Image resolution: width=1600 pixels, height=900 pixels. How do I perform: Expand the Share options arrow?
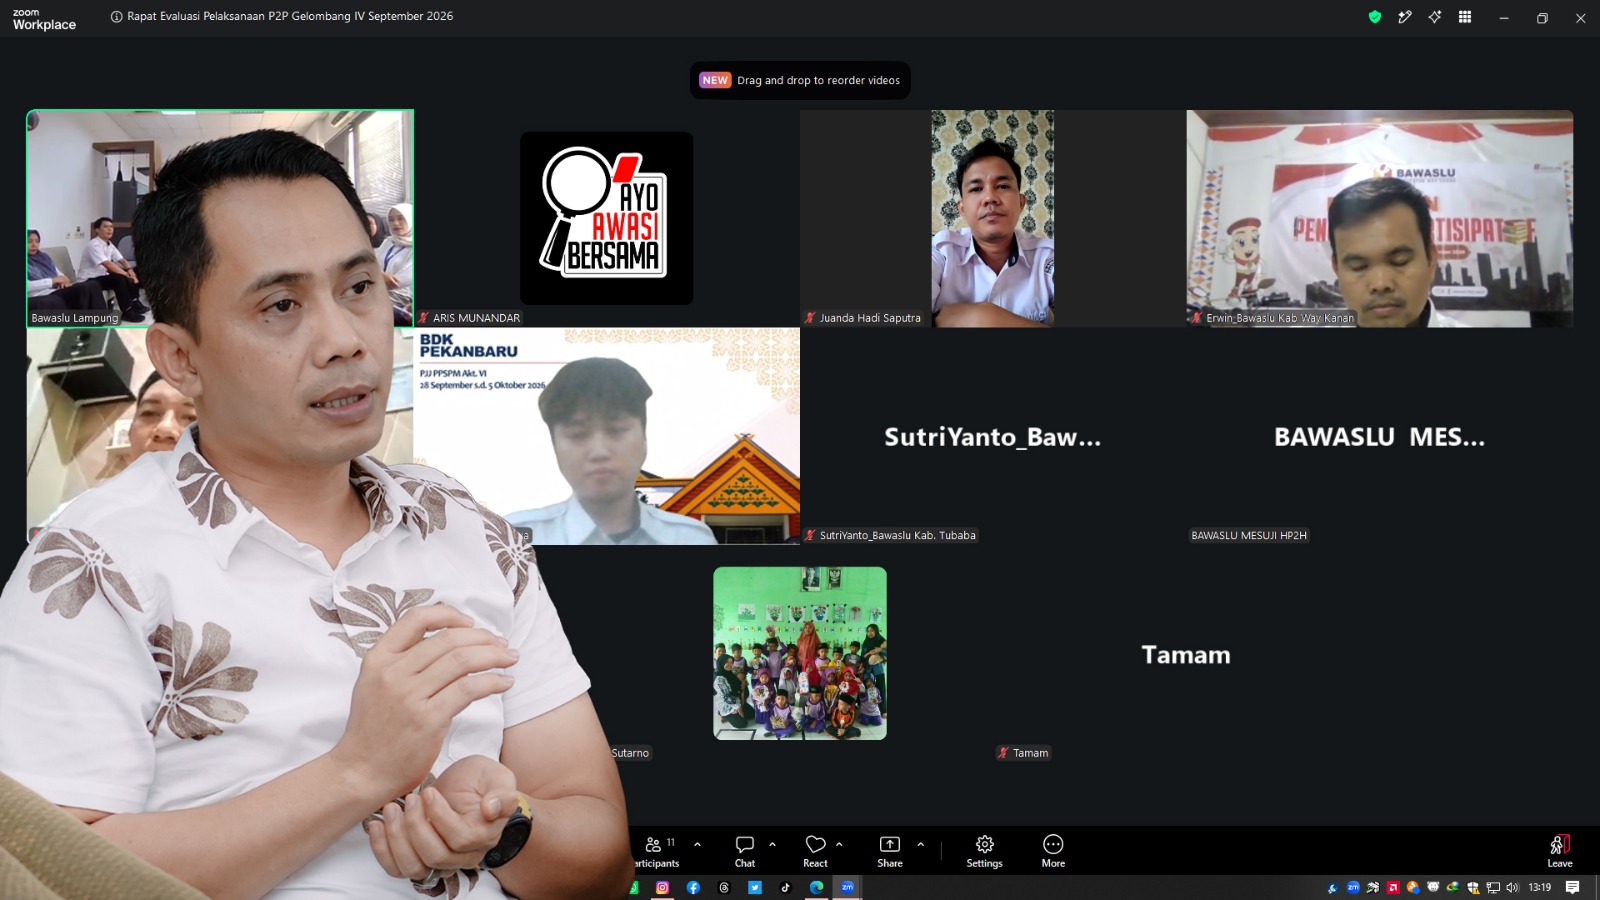pyautogui.click(x=920, y=844)
